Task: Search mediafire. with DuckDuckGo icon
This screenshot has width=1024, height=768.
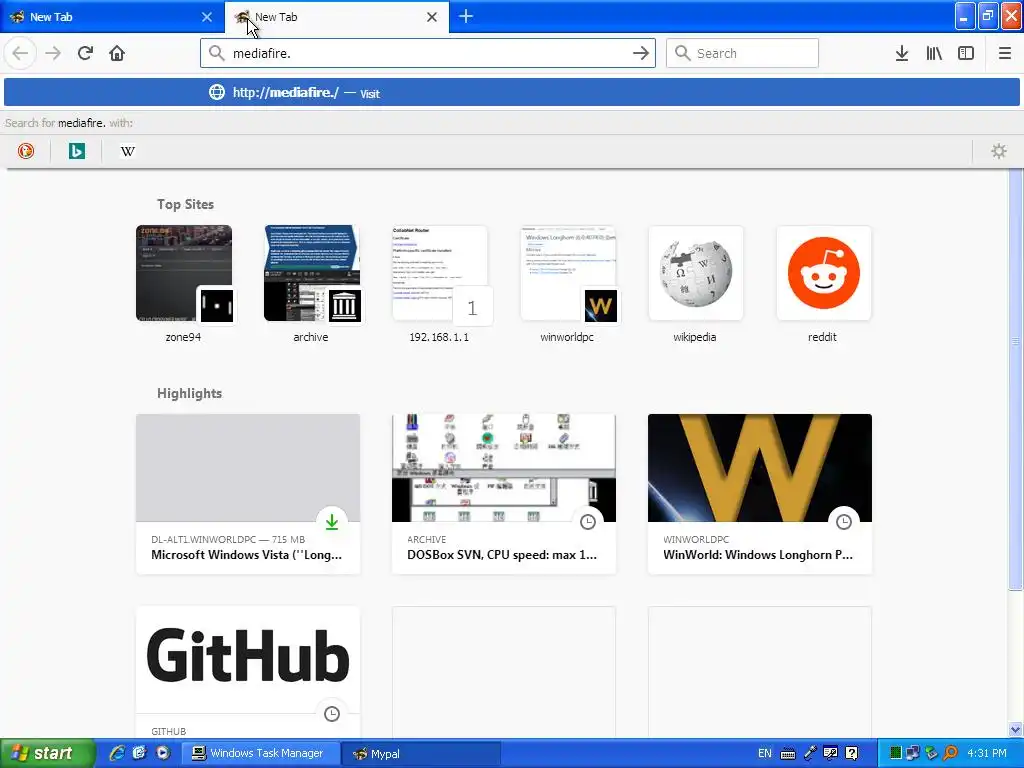Action: tap(25, 151)
